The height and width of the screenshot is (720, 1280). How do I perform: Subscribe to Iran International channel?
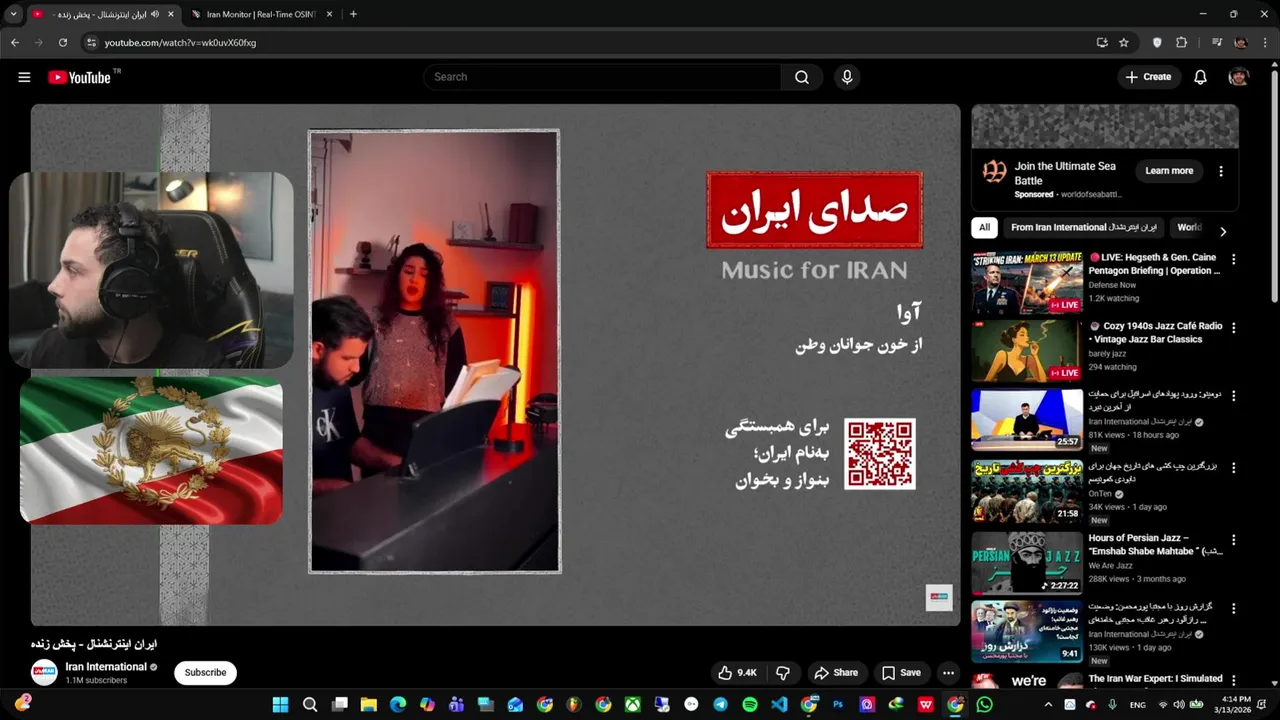[205, 673]
